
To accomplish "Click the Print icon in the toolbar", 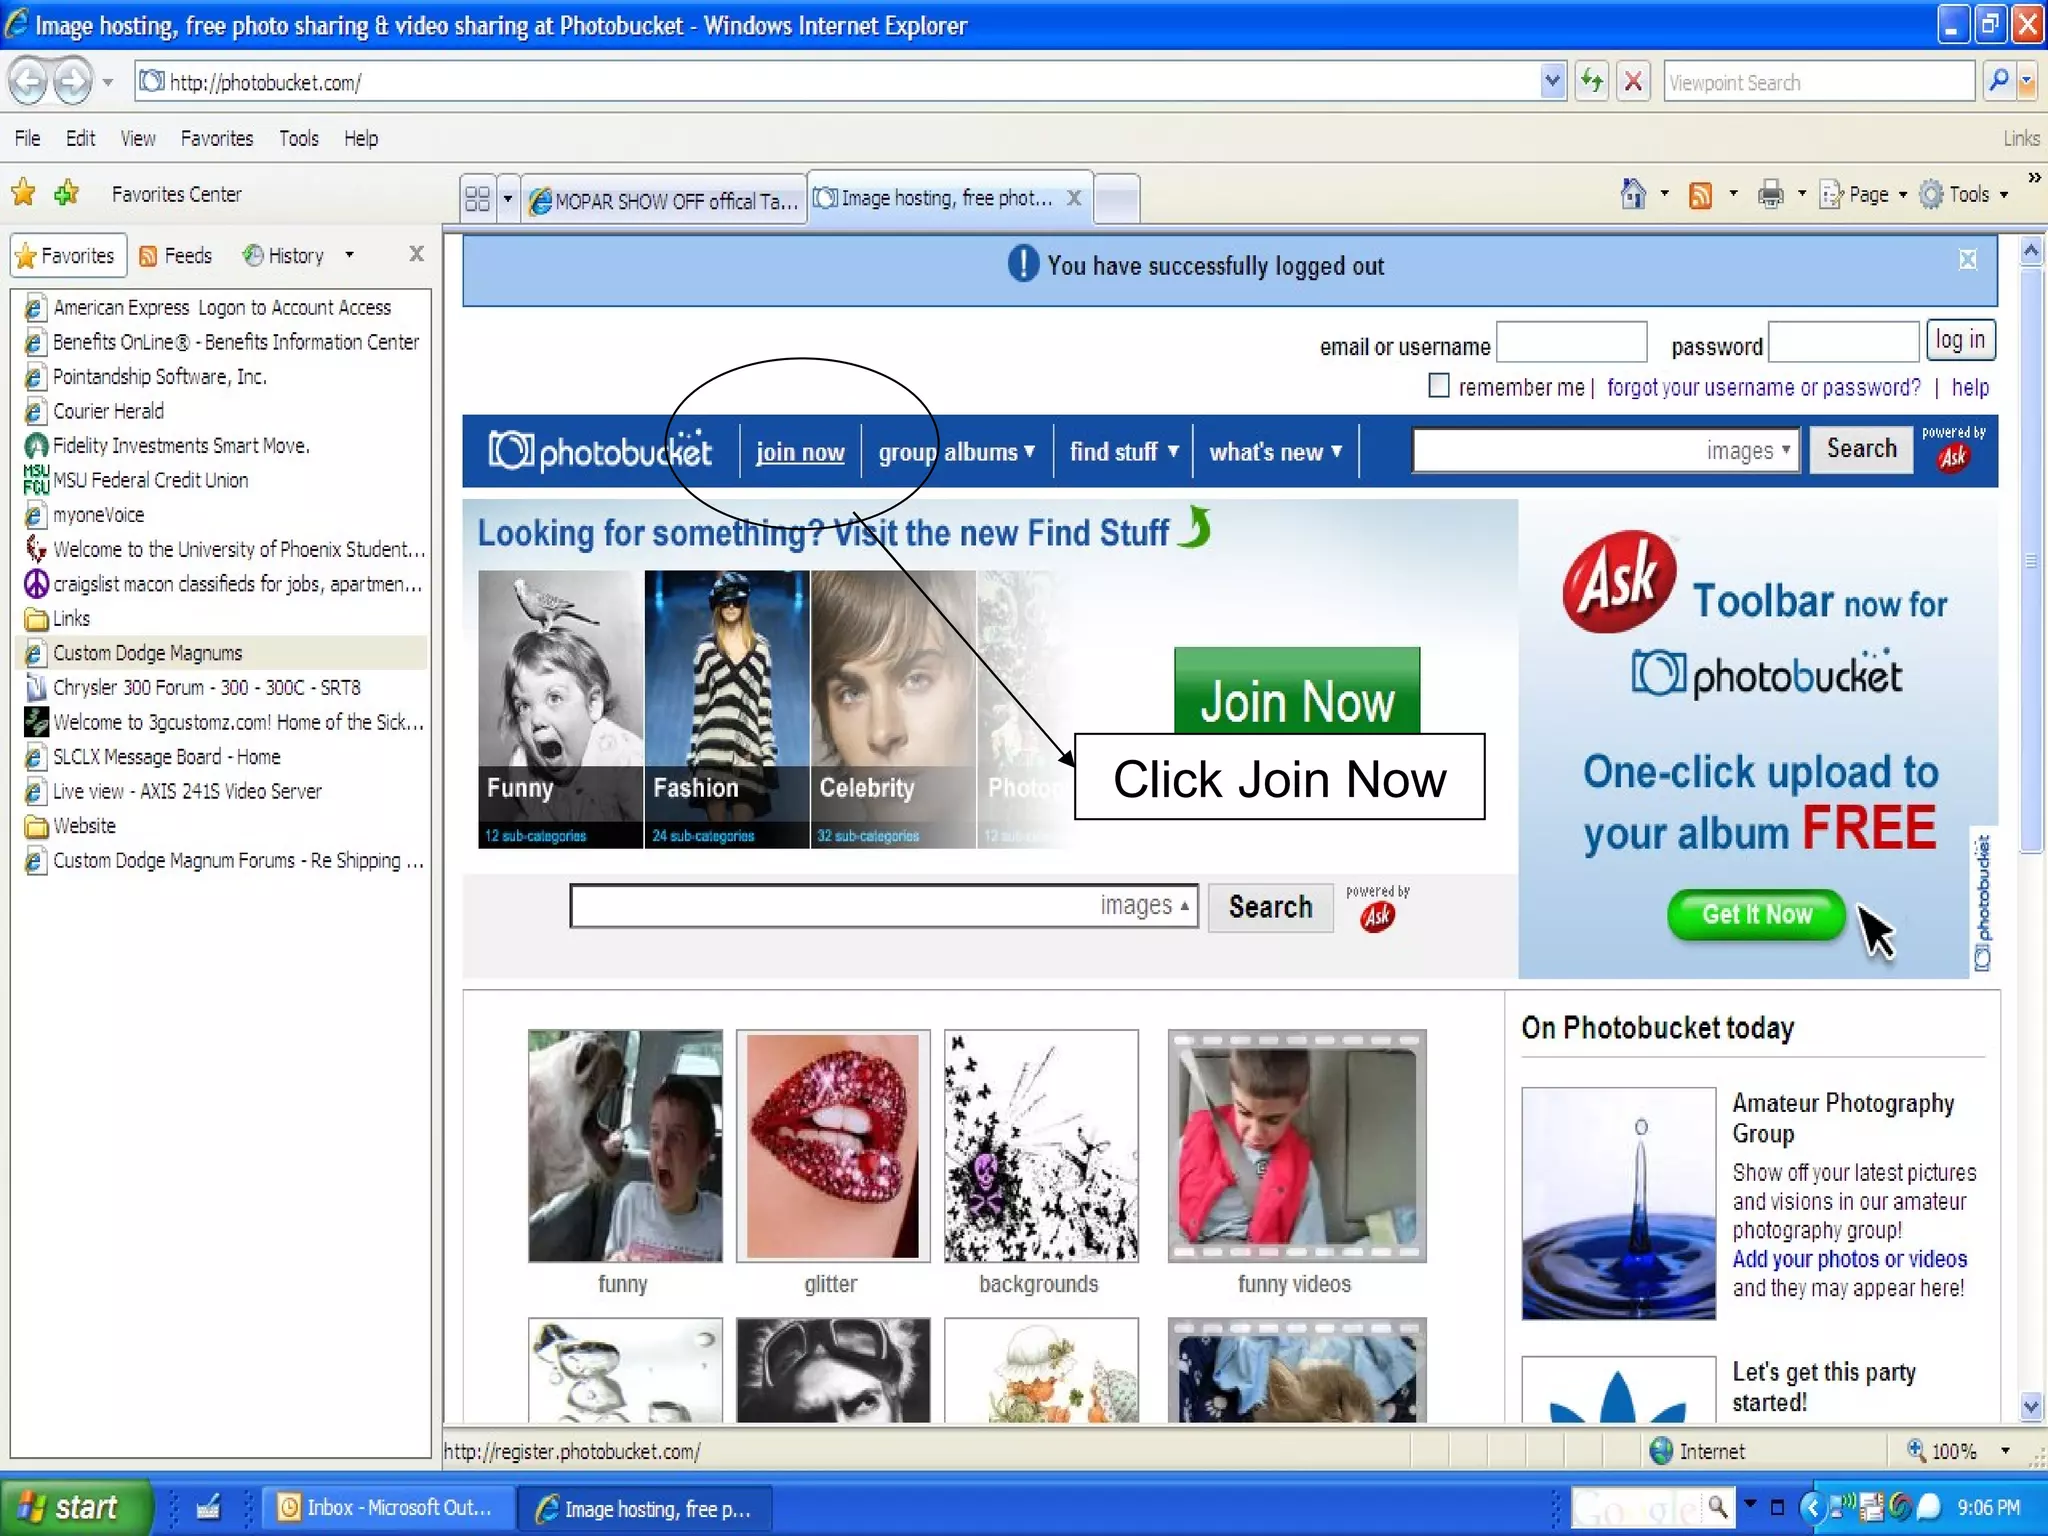I will point(1770,195).
